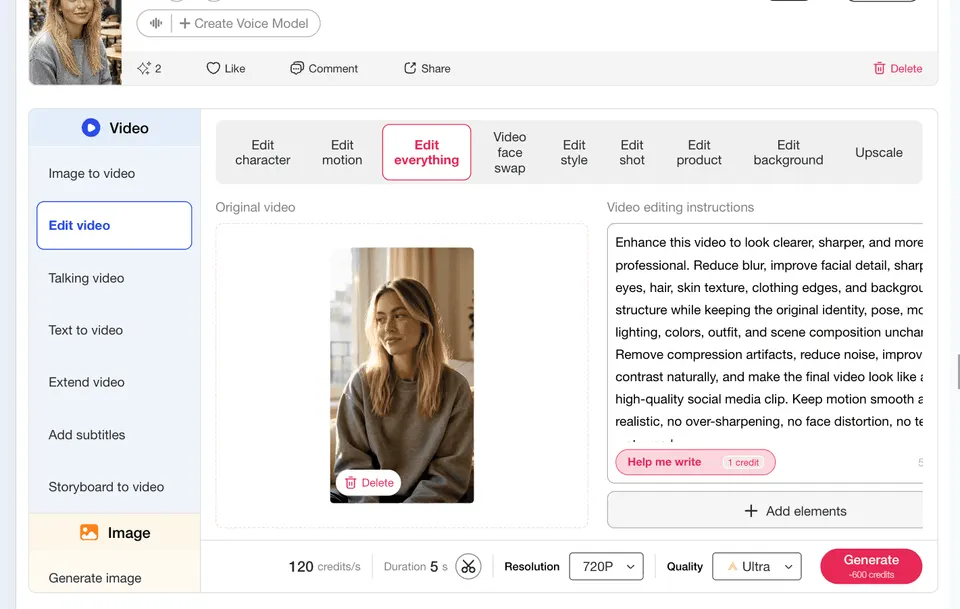Click the Share arrow icon
Screen dimensions: 960x609
click(x=410, y=68)
